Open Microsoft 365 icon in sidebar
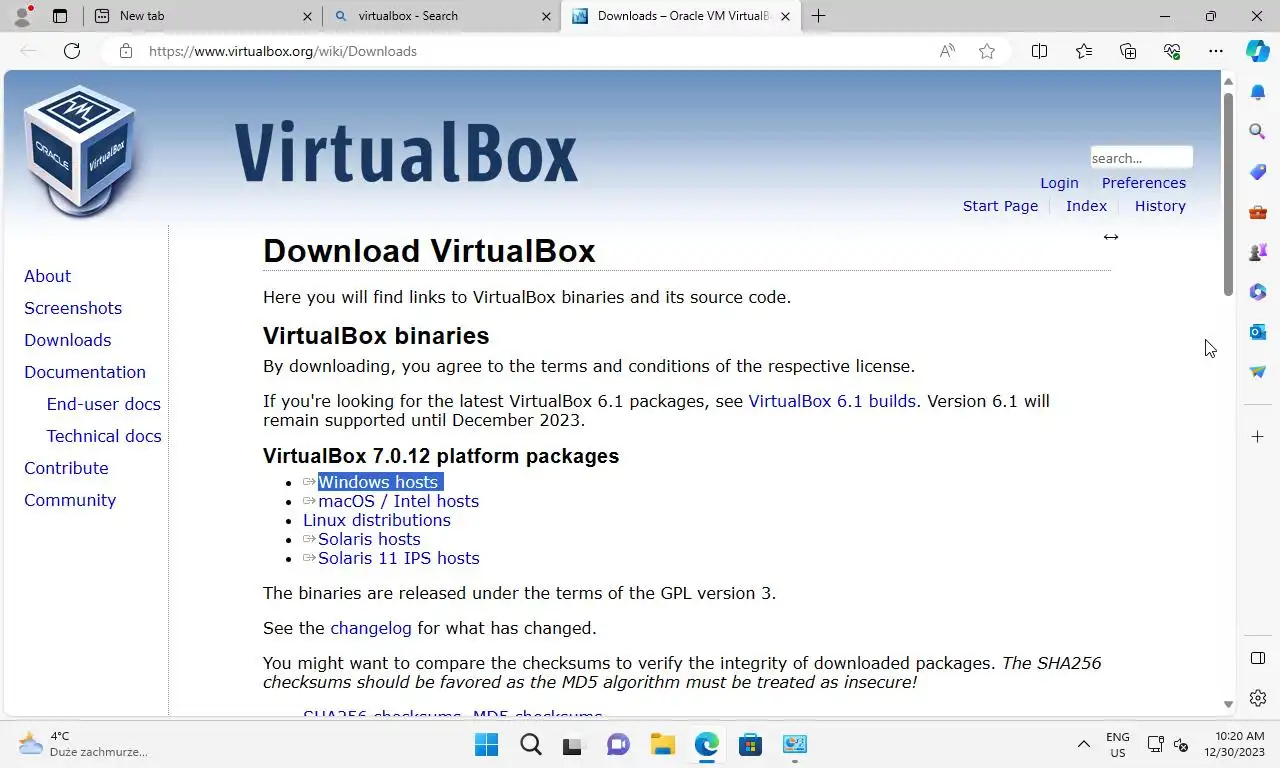1280x768 pixels. pyautogui.click(x=1258, y=292)
